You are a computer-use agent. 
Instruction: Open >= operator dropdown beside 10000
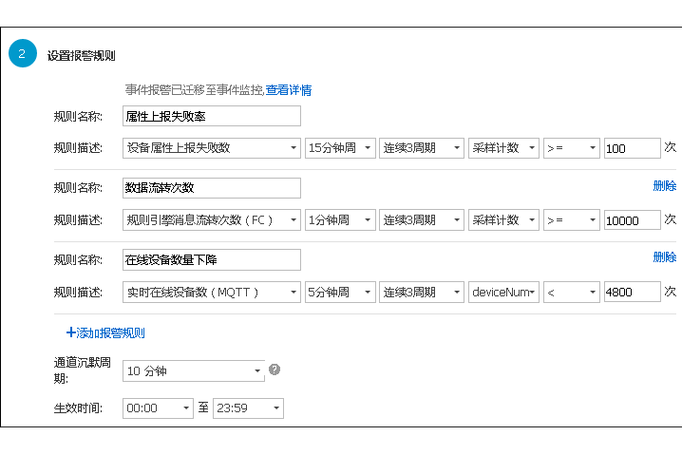coord(572,220)
